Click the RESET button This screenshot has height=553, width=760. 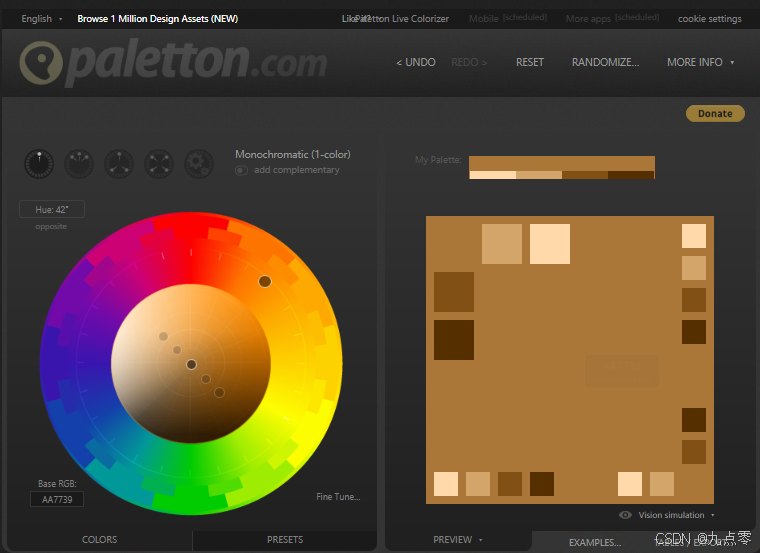pos(530,62)
